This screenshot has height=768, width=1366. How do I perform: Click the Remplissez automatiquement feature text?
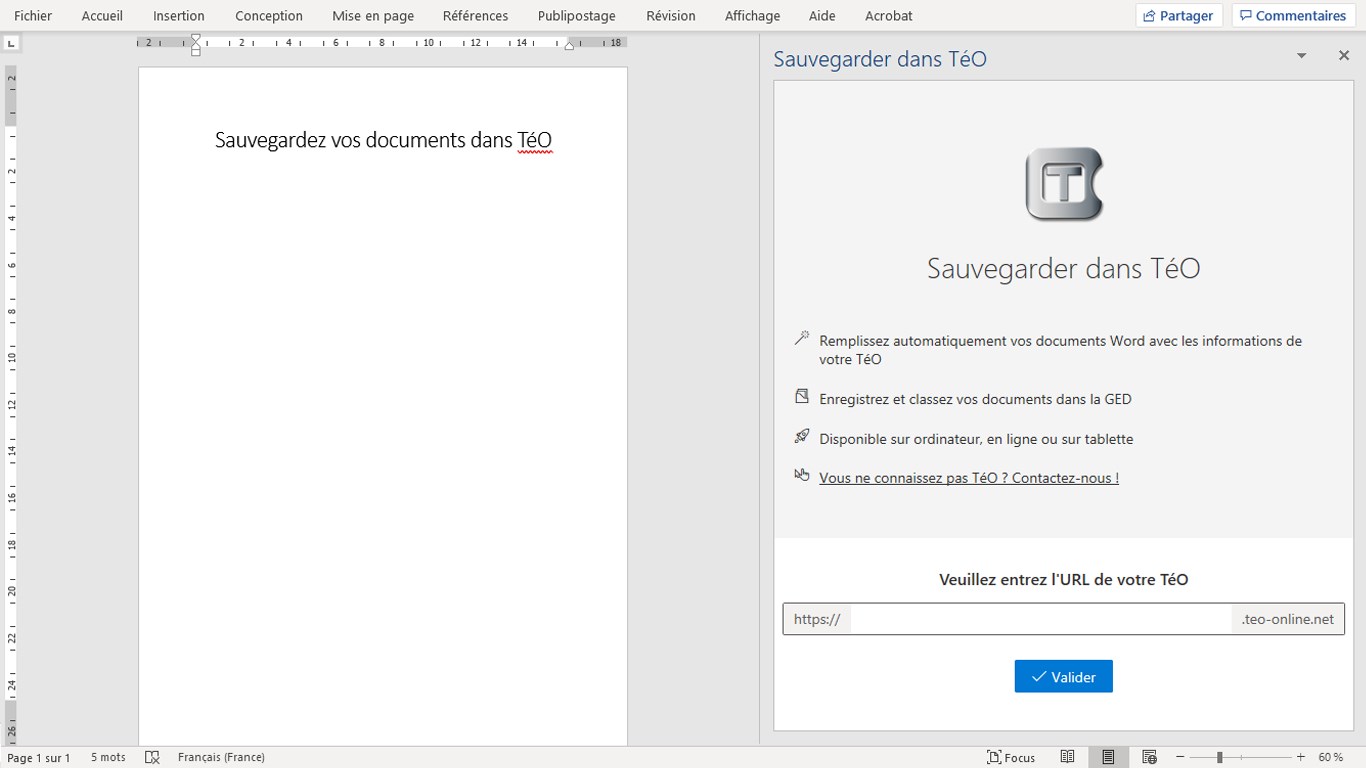tap(1060, 350)
